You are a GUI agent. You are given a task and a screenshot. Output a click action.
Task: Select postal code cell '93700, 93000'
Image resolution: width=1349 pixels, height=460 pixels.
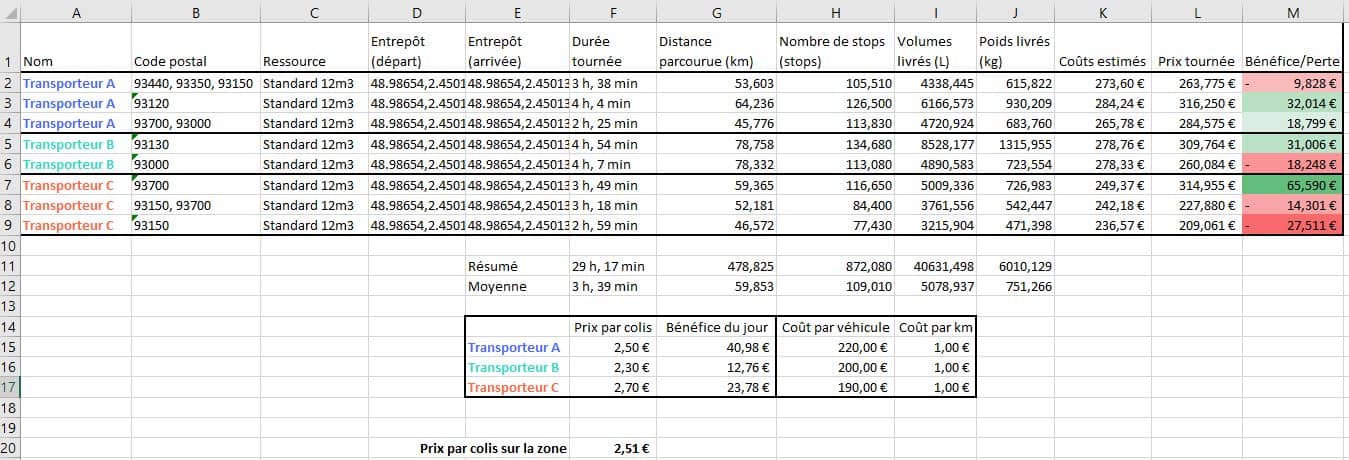pos(195,123)
